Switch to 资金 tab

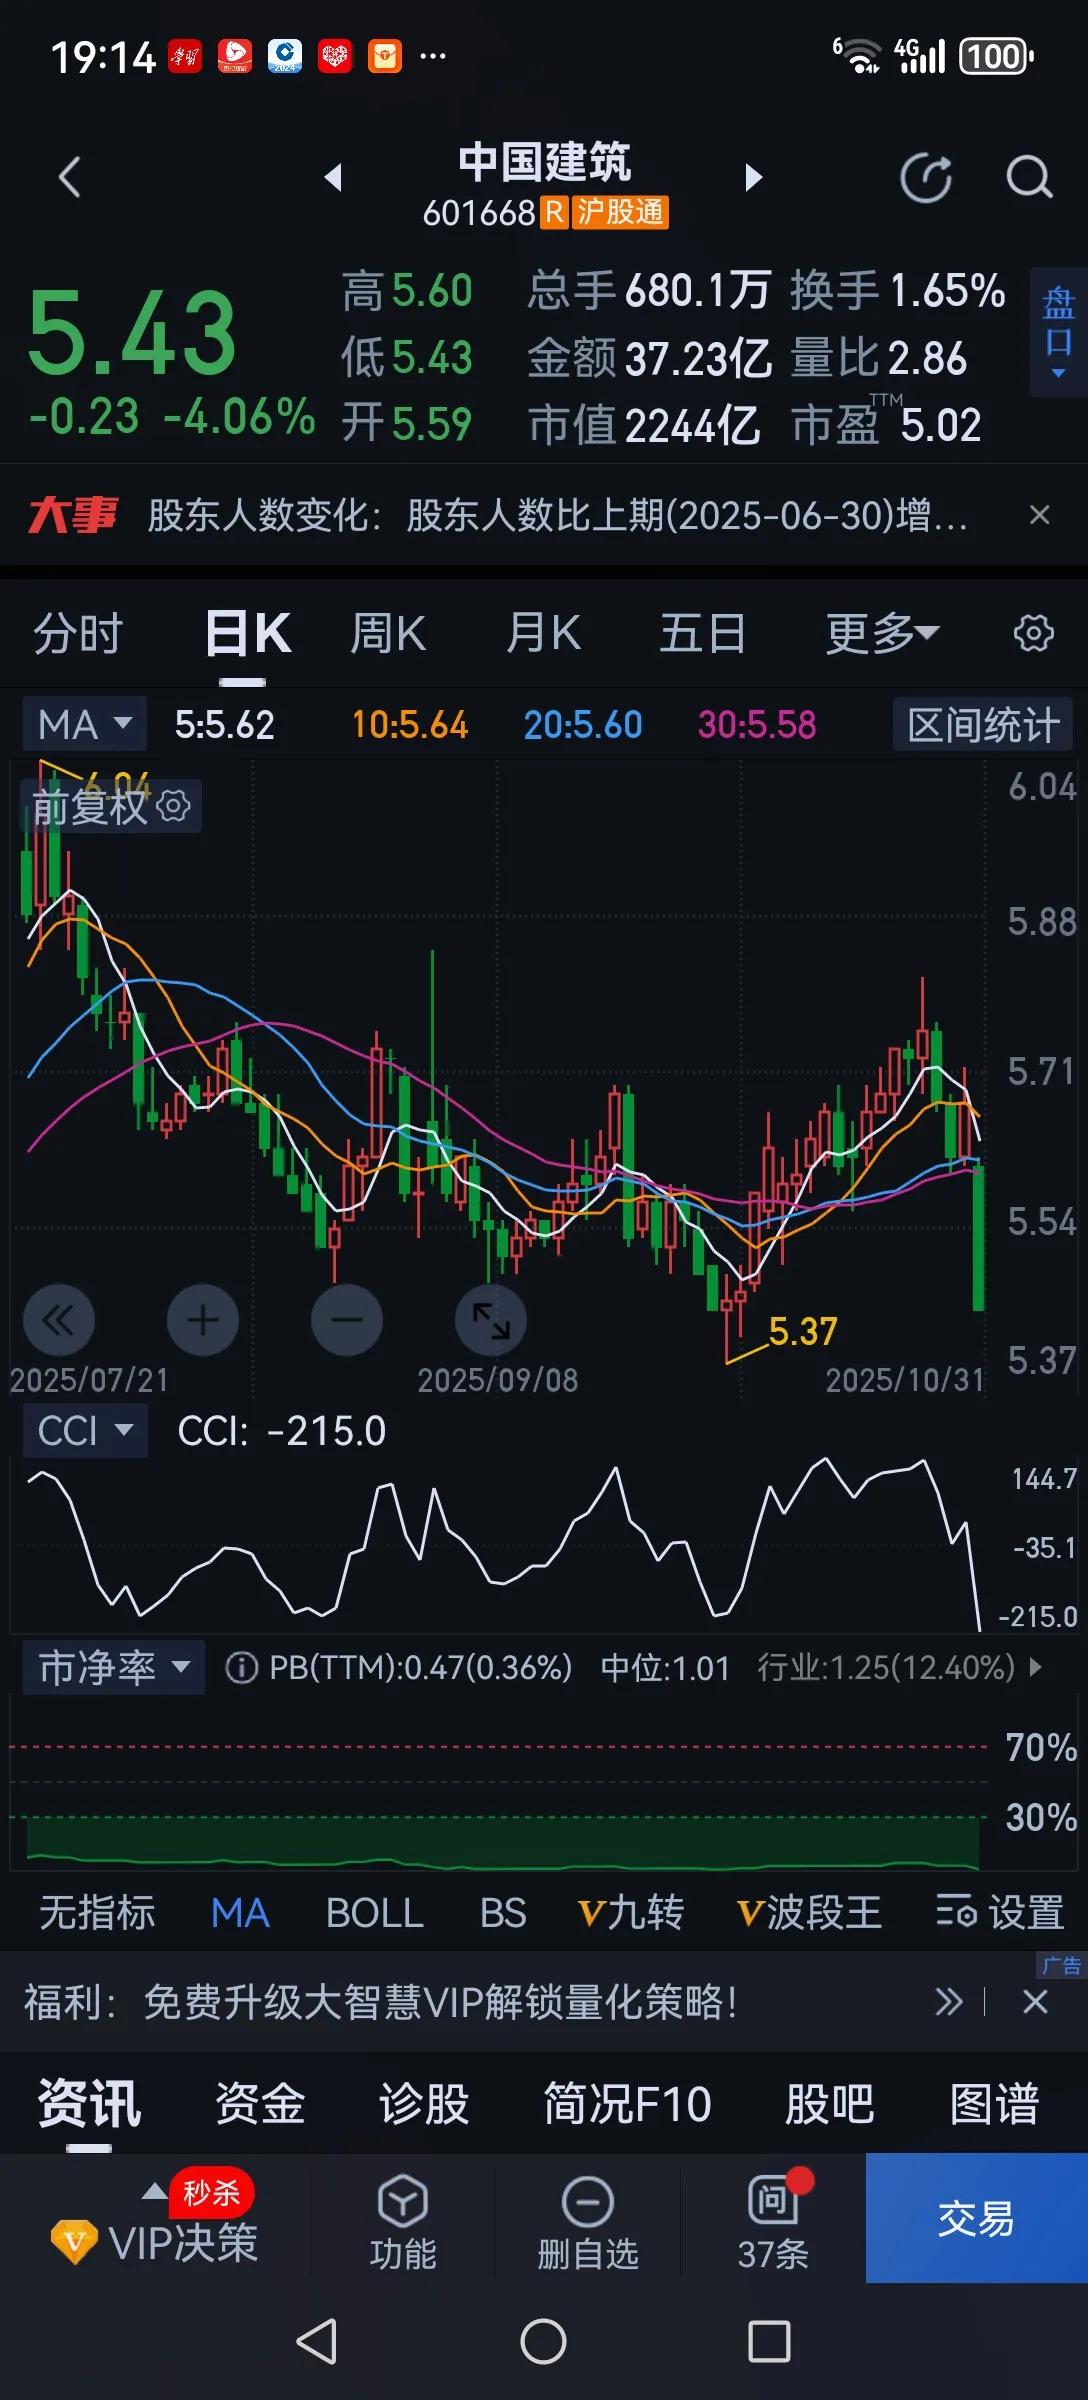pyautogui.click(x=260, y=2103)
